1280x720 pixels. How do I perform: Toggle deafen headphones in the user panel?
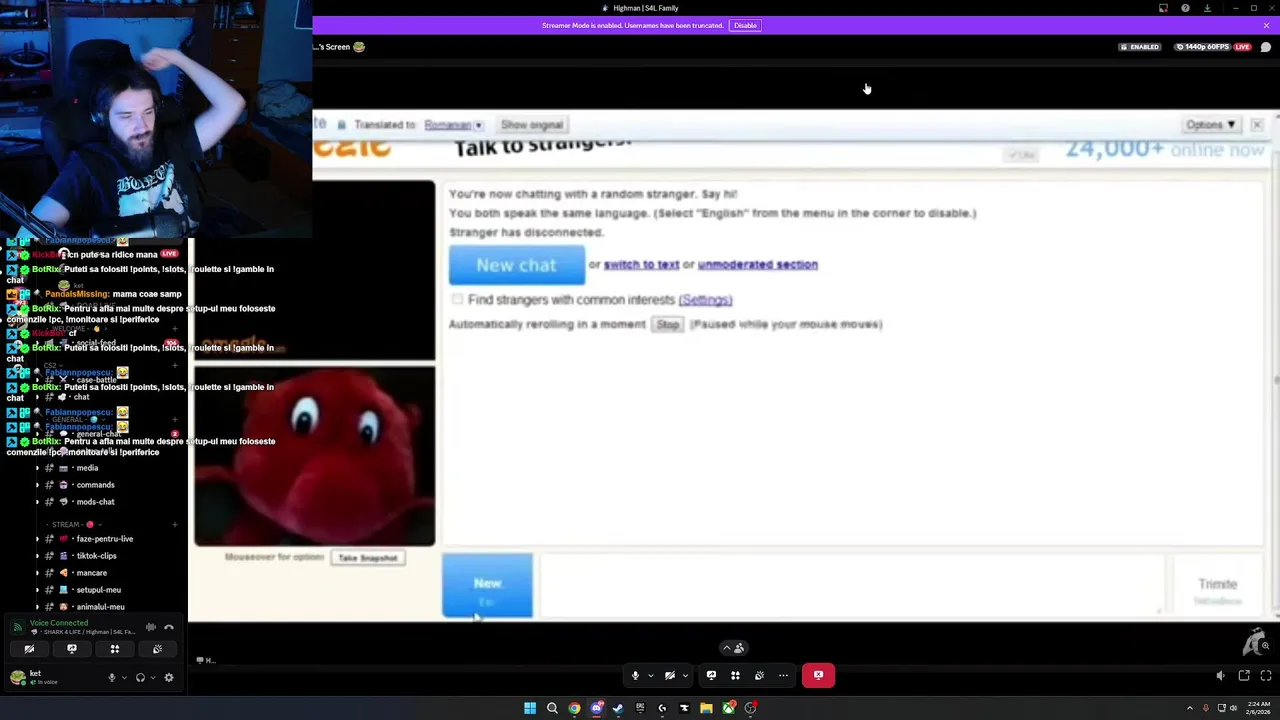pos(140,677)
